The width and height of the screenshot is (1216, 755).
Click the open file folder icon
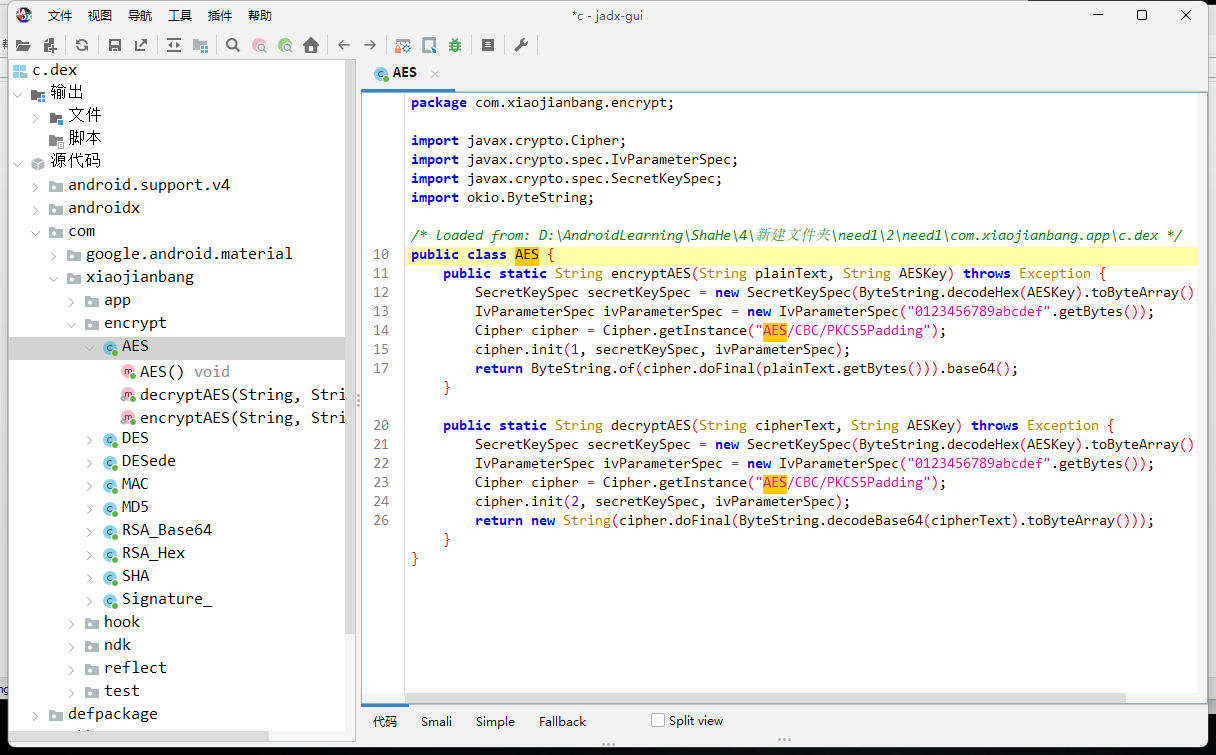[23, 45]
